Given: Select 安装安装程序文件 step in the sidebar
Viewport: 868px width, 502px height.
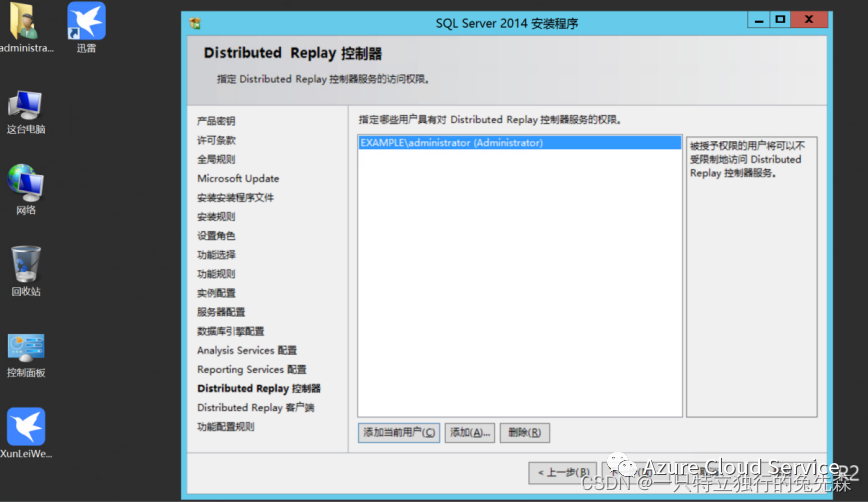Looking at the screenshot, I should (x=235, y=198).
